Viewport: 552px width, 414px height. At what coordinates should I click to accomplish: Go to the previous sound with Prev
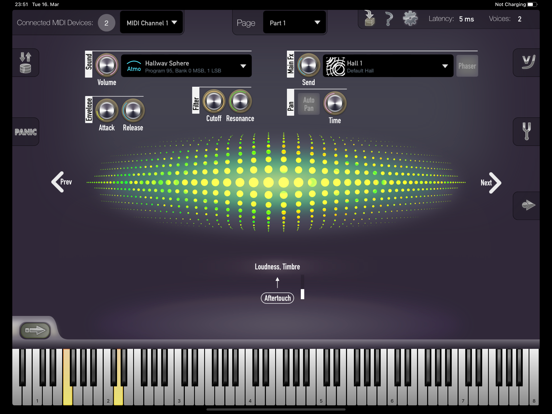coord(62,182)
